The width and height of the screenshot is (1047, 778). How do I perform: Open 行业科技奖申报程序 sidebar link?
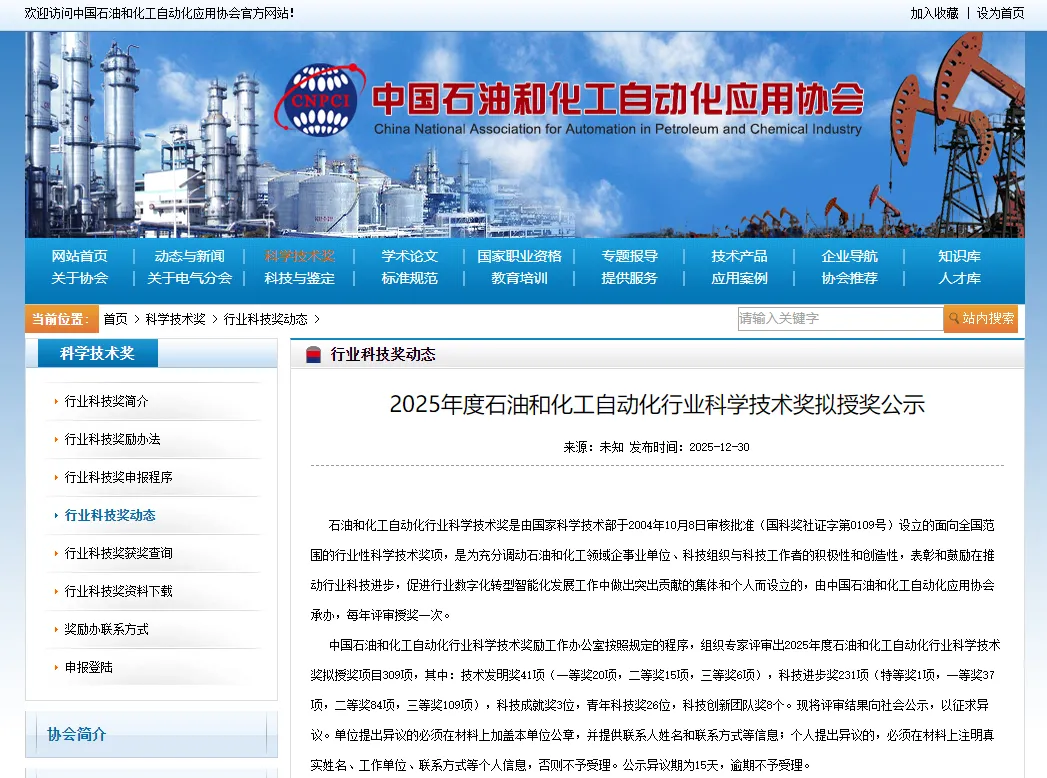[118, 477]
